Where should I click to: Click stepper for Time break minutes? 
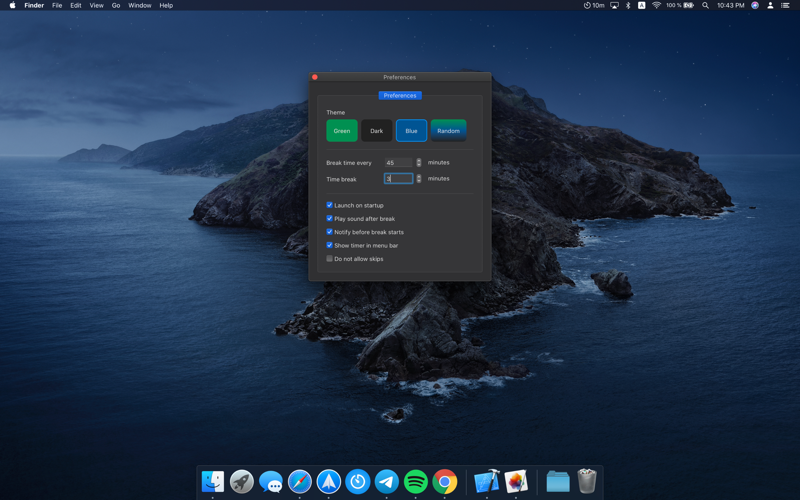coord(419,179)
